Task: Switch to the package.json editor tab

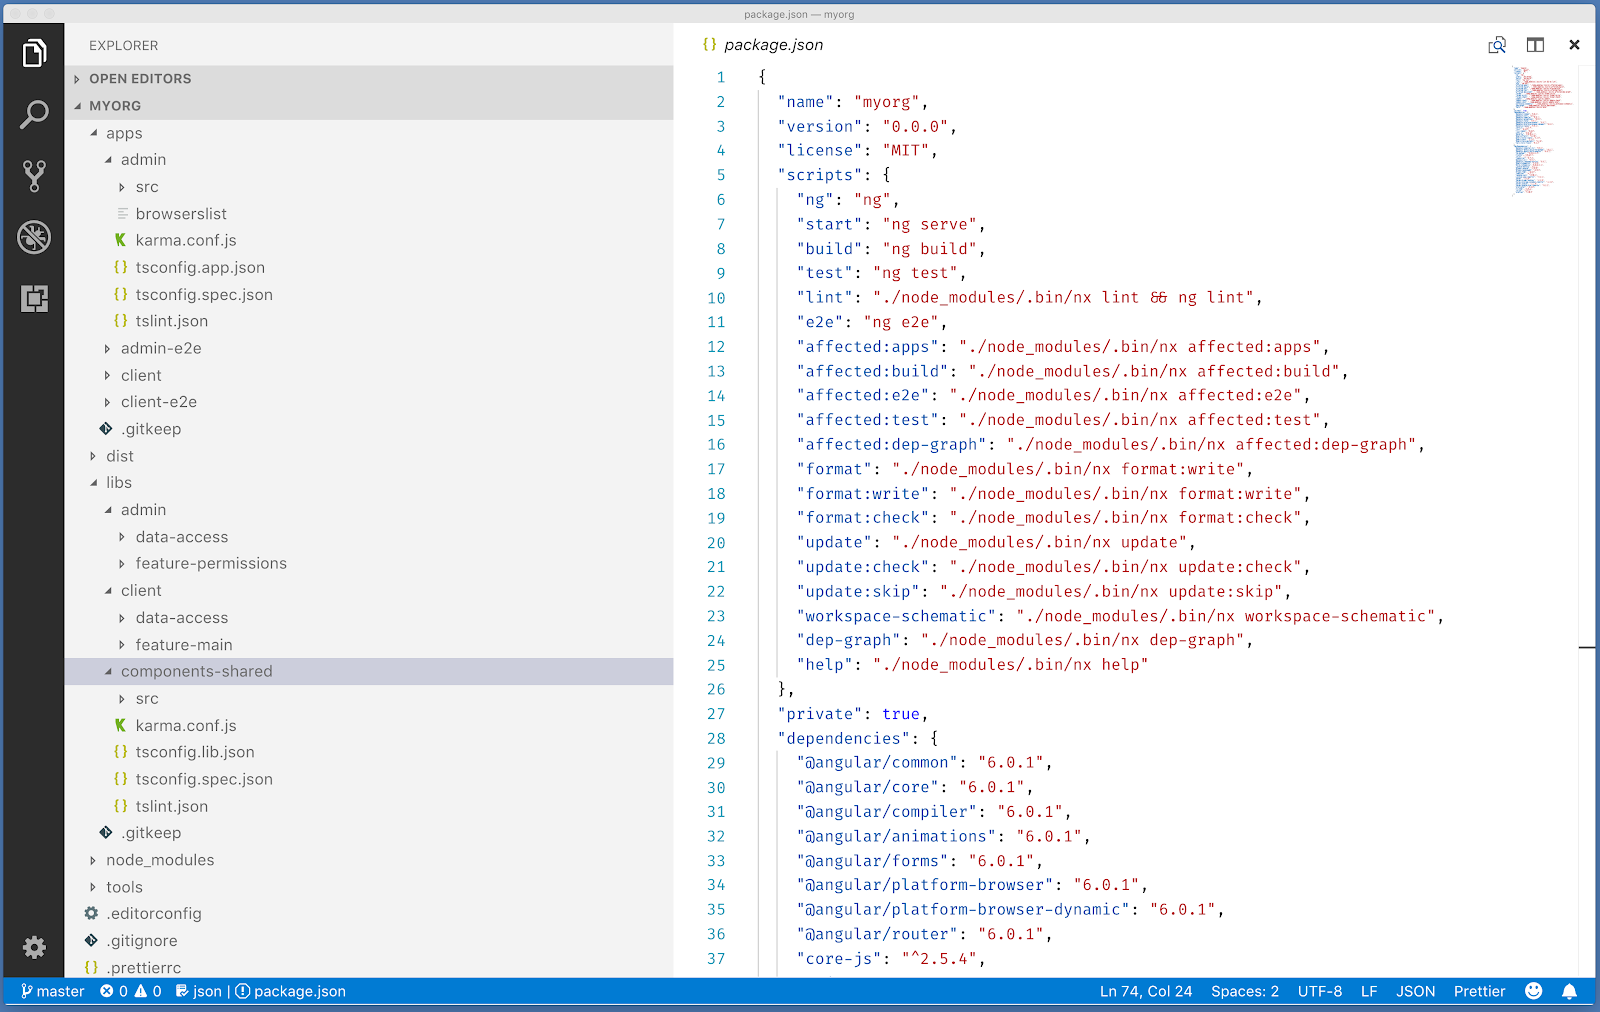Action: click(773, 45)
